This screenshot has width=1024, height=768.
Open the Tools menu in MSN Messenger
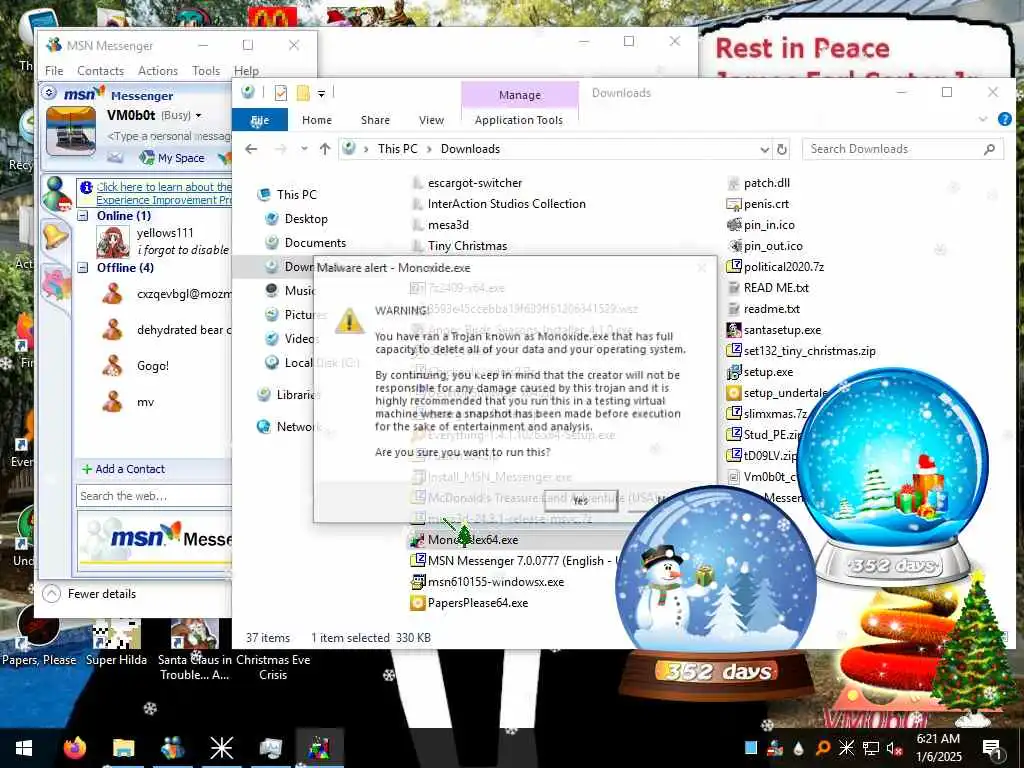206,71
